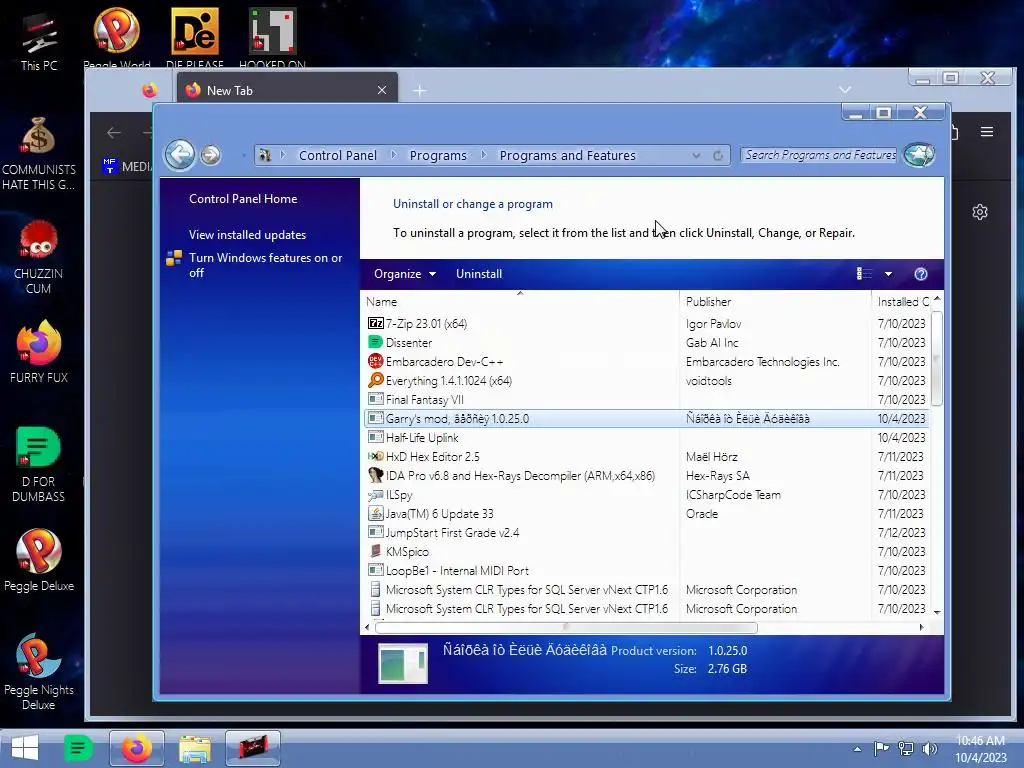
Task: Click Firefox icon in taskbar
Action: (136, 748)
